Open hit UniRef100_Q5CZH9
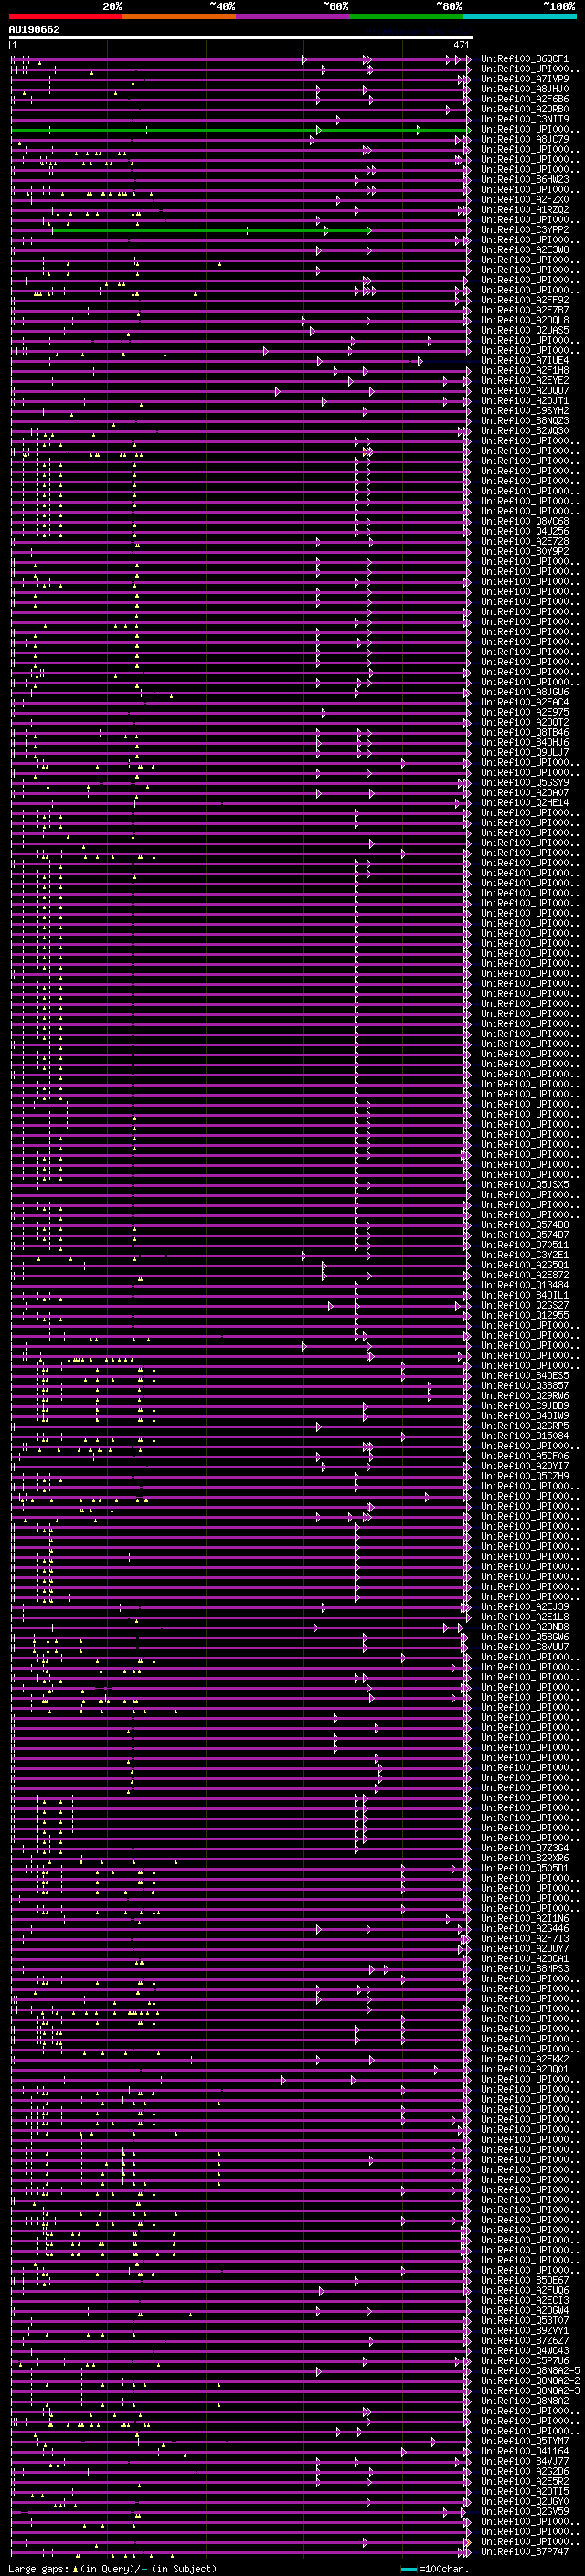 click(525, 1475)
